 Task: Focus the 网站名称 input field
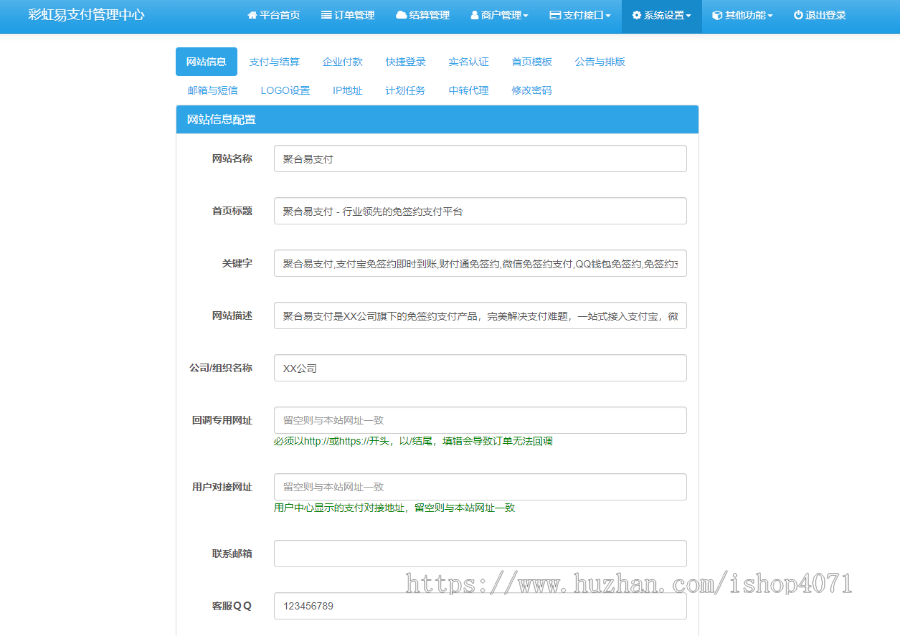tap(480, 159)
